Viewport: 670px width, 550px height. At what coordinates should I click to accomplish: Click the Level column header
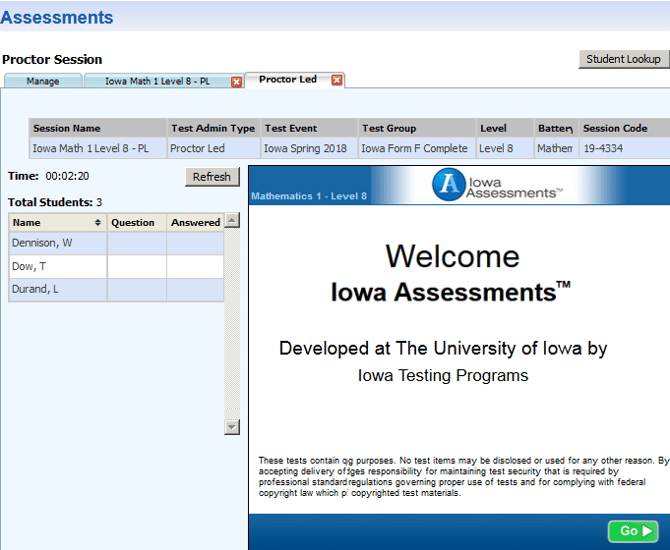tap(505, 128)
